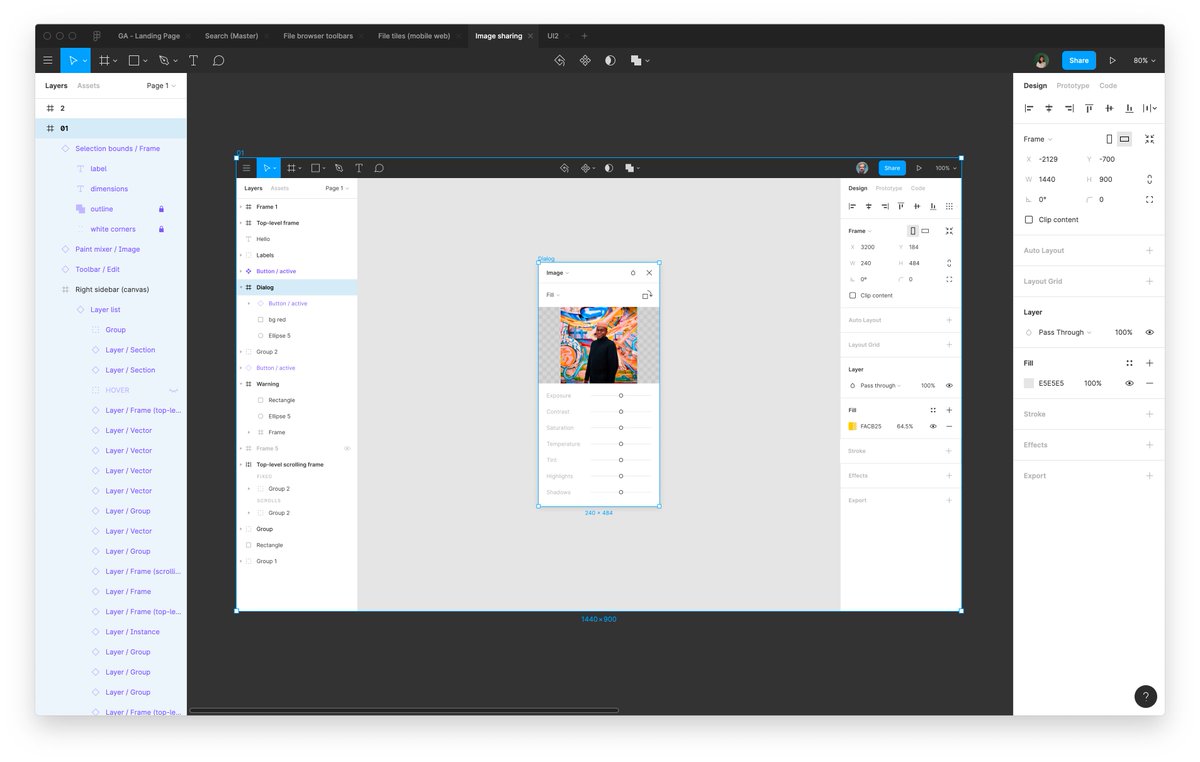Open the Frame tool dropdown arrow in the dark top toolbar

[116, 61]
